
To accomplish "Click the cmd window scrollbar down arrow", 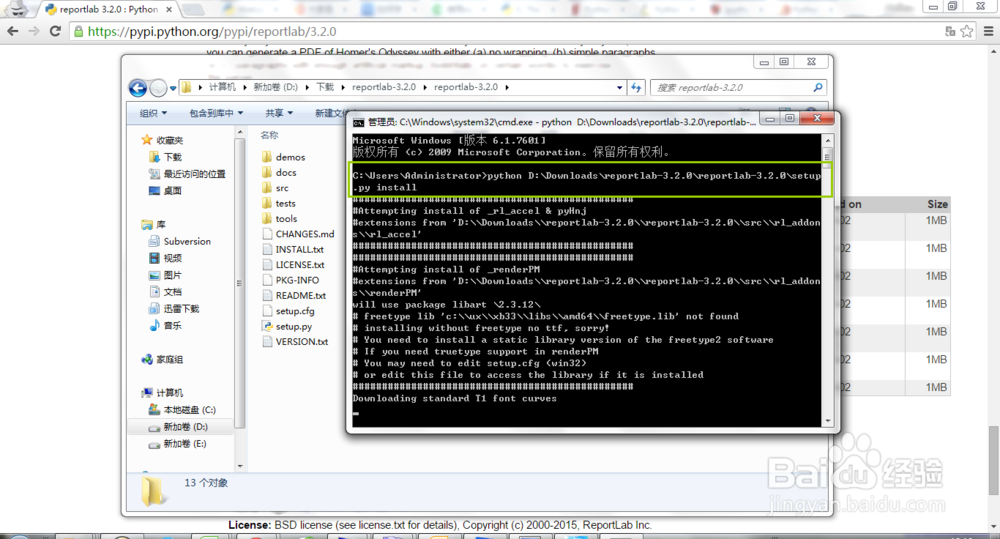I will click(x=828, y=420).
